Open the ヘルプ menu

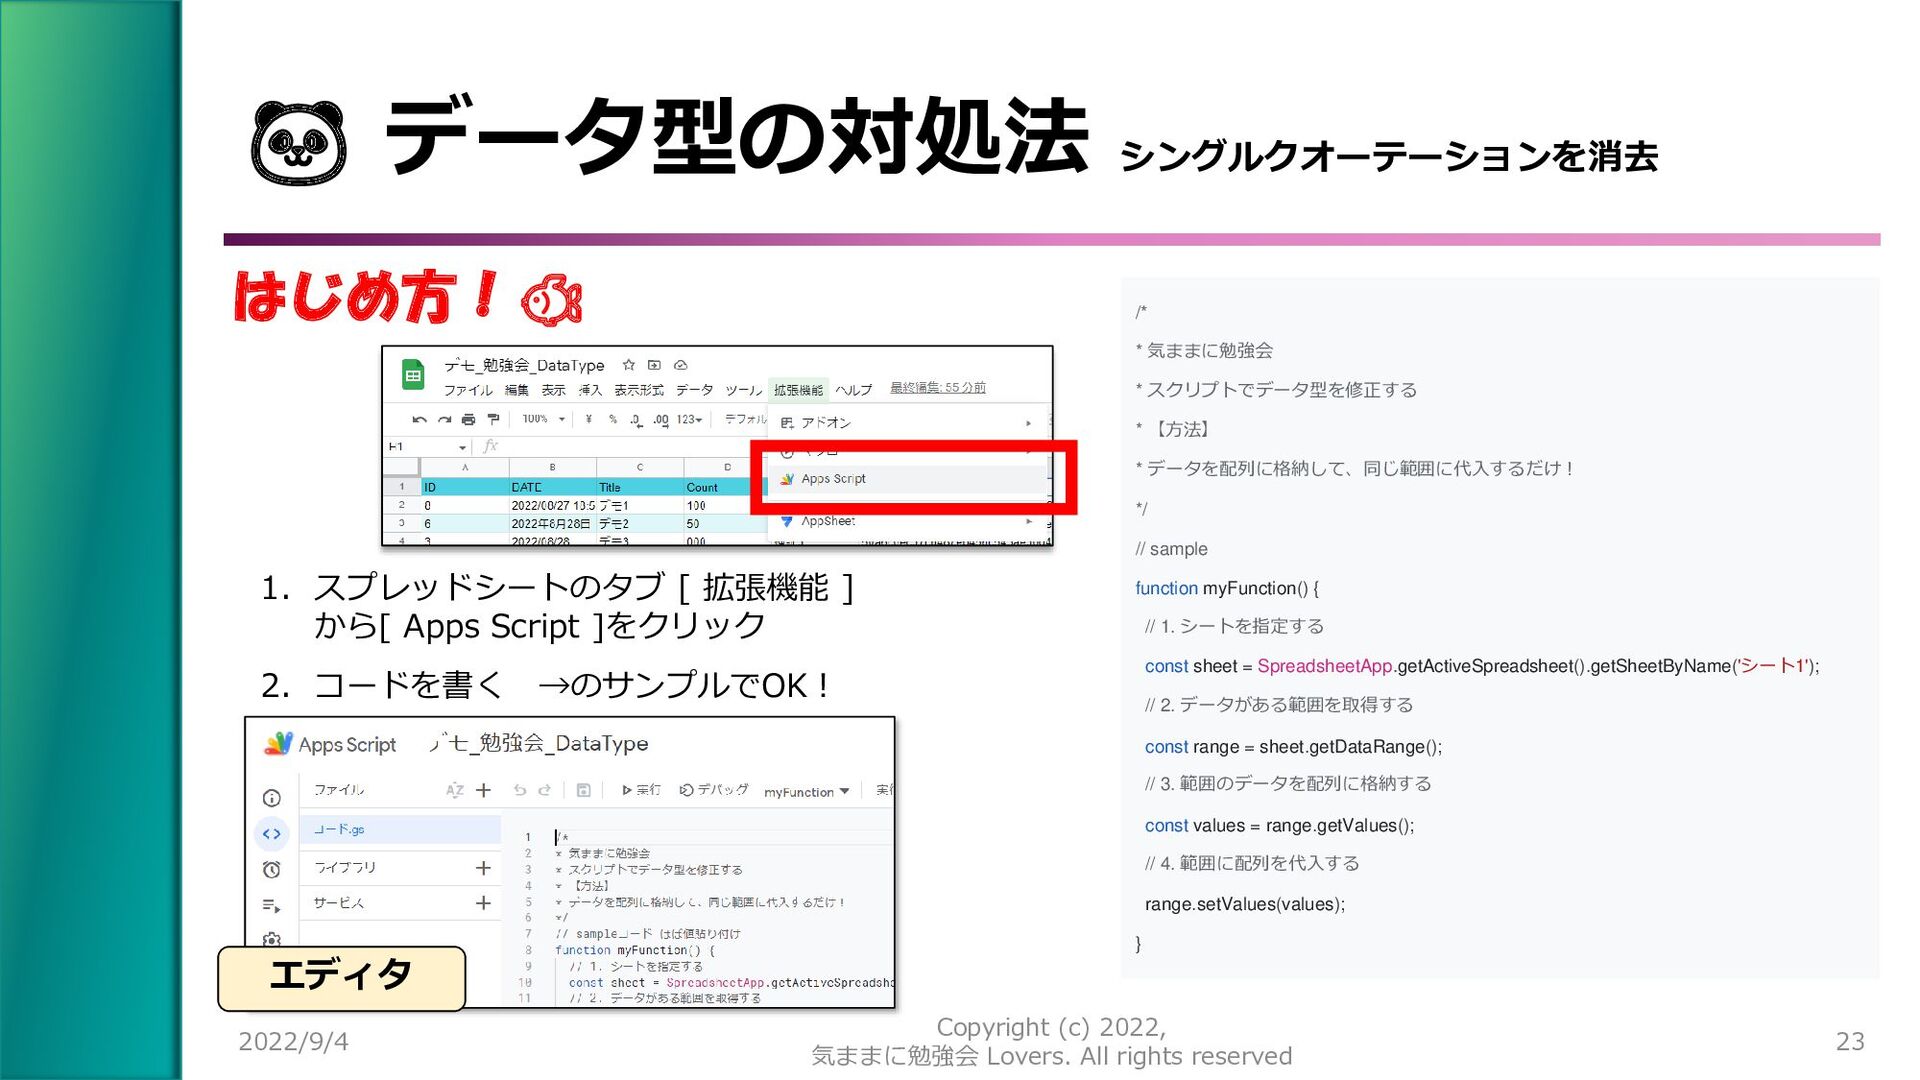853,390
